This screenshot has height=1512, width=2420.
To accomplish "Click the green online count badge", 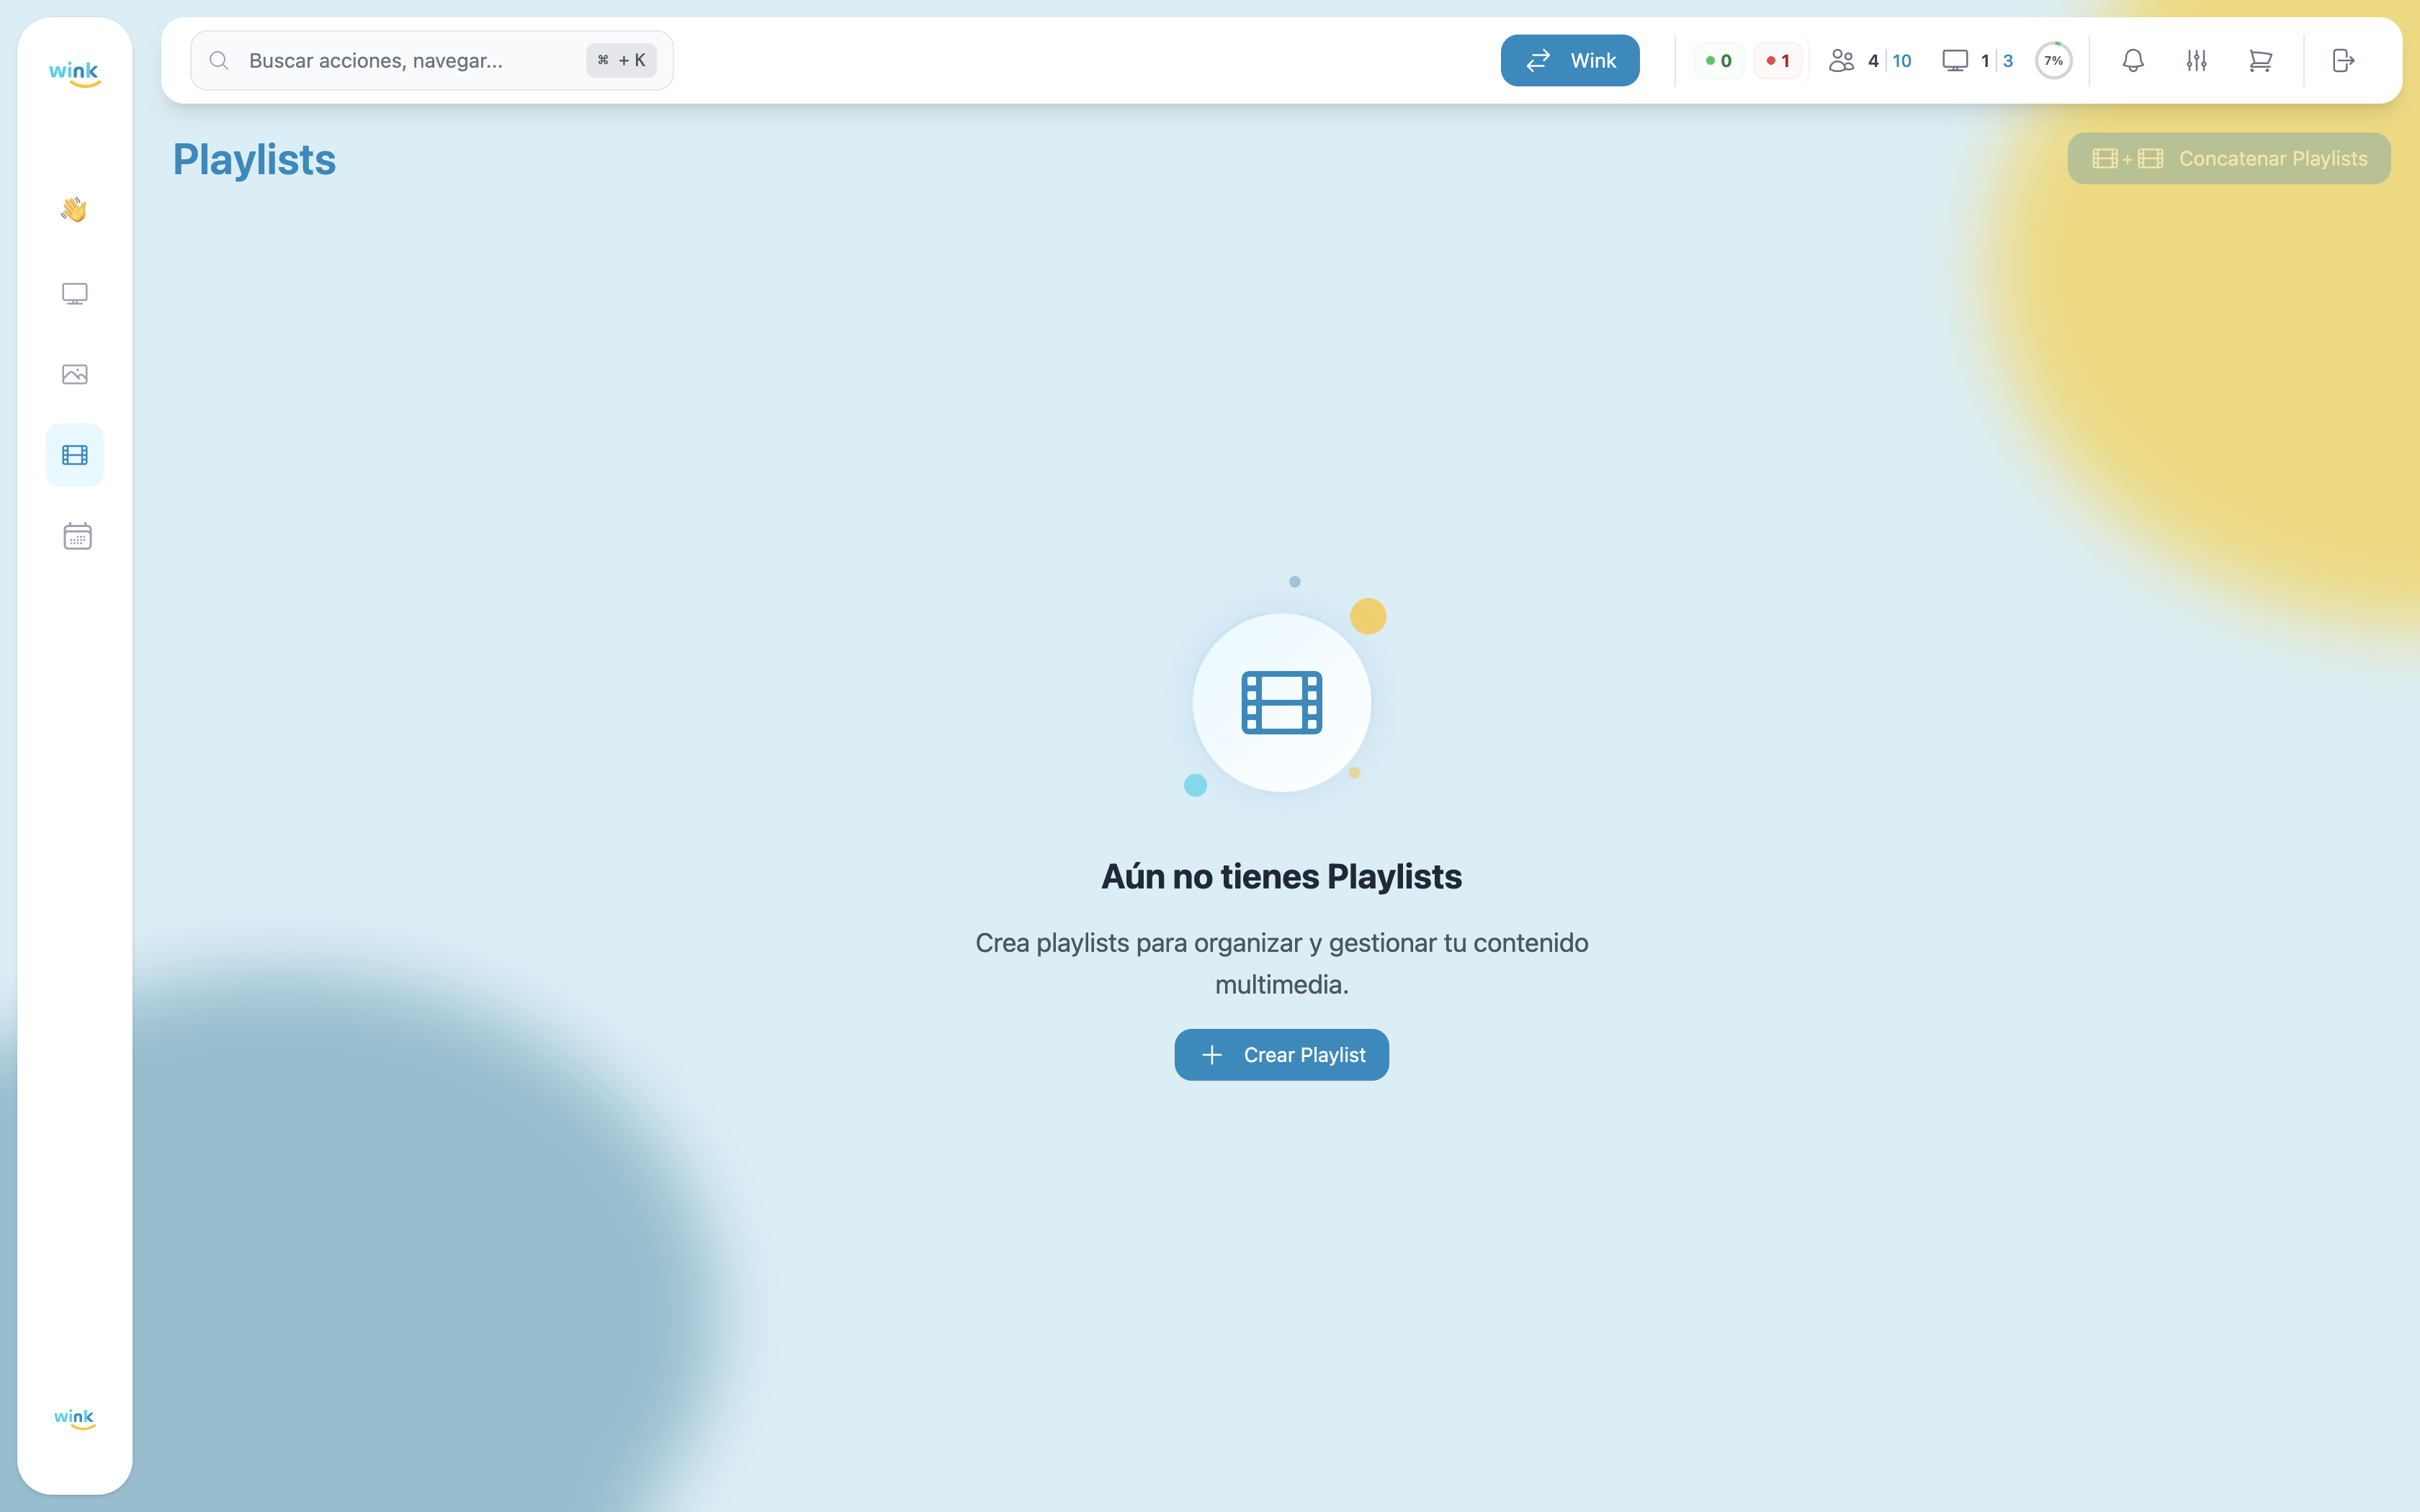I will (x=1718, y=61).
